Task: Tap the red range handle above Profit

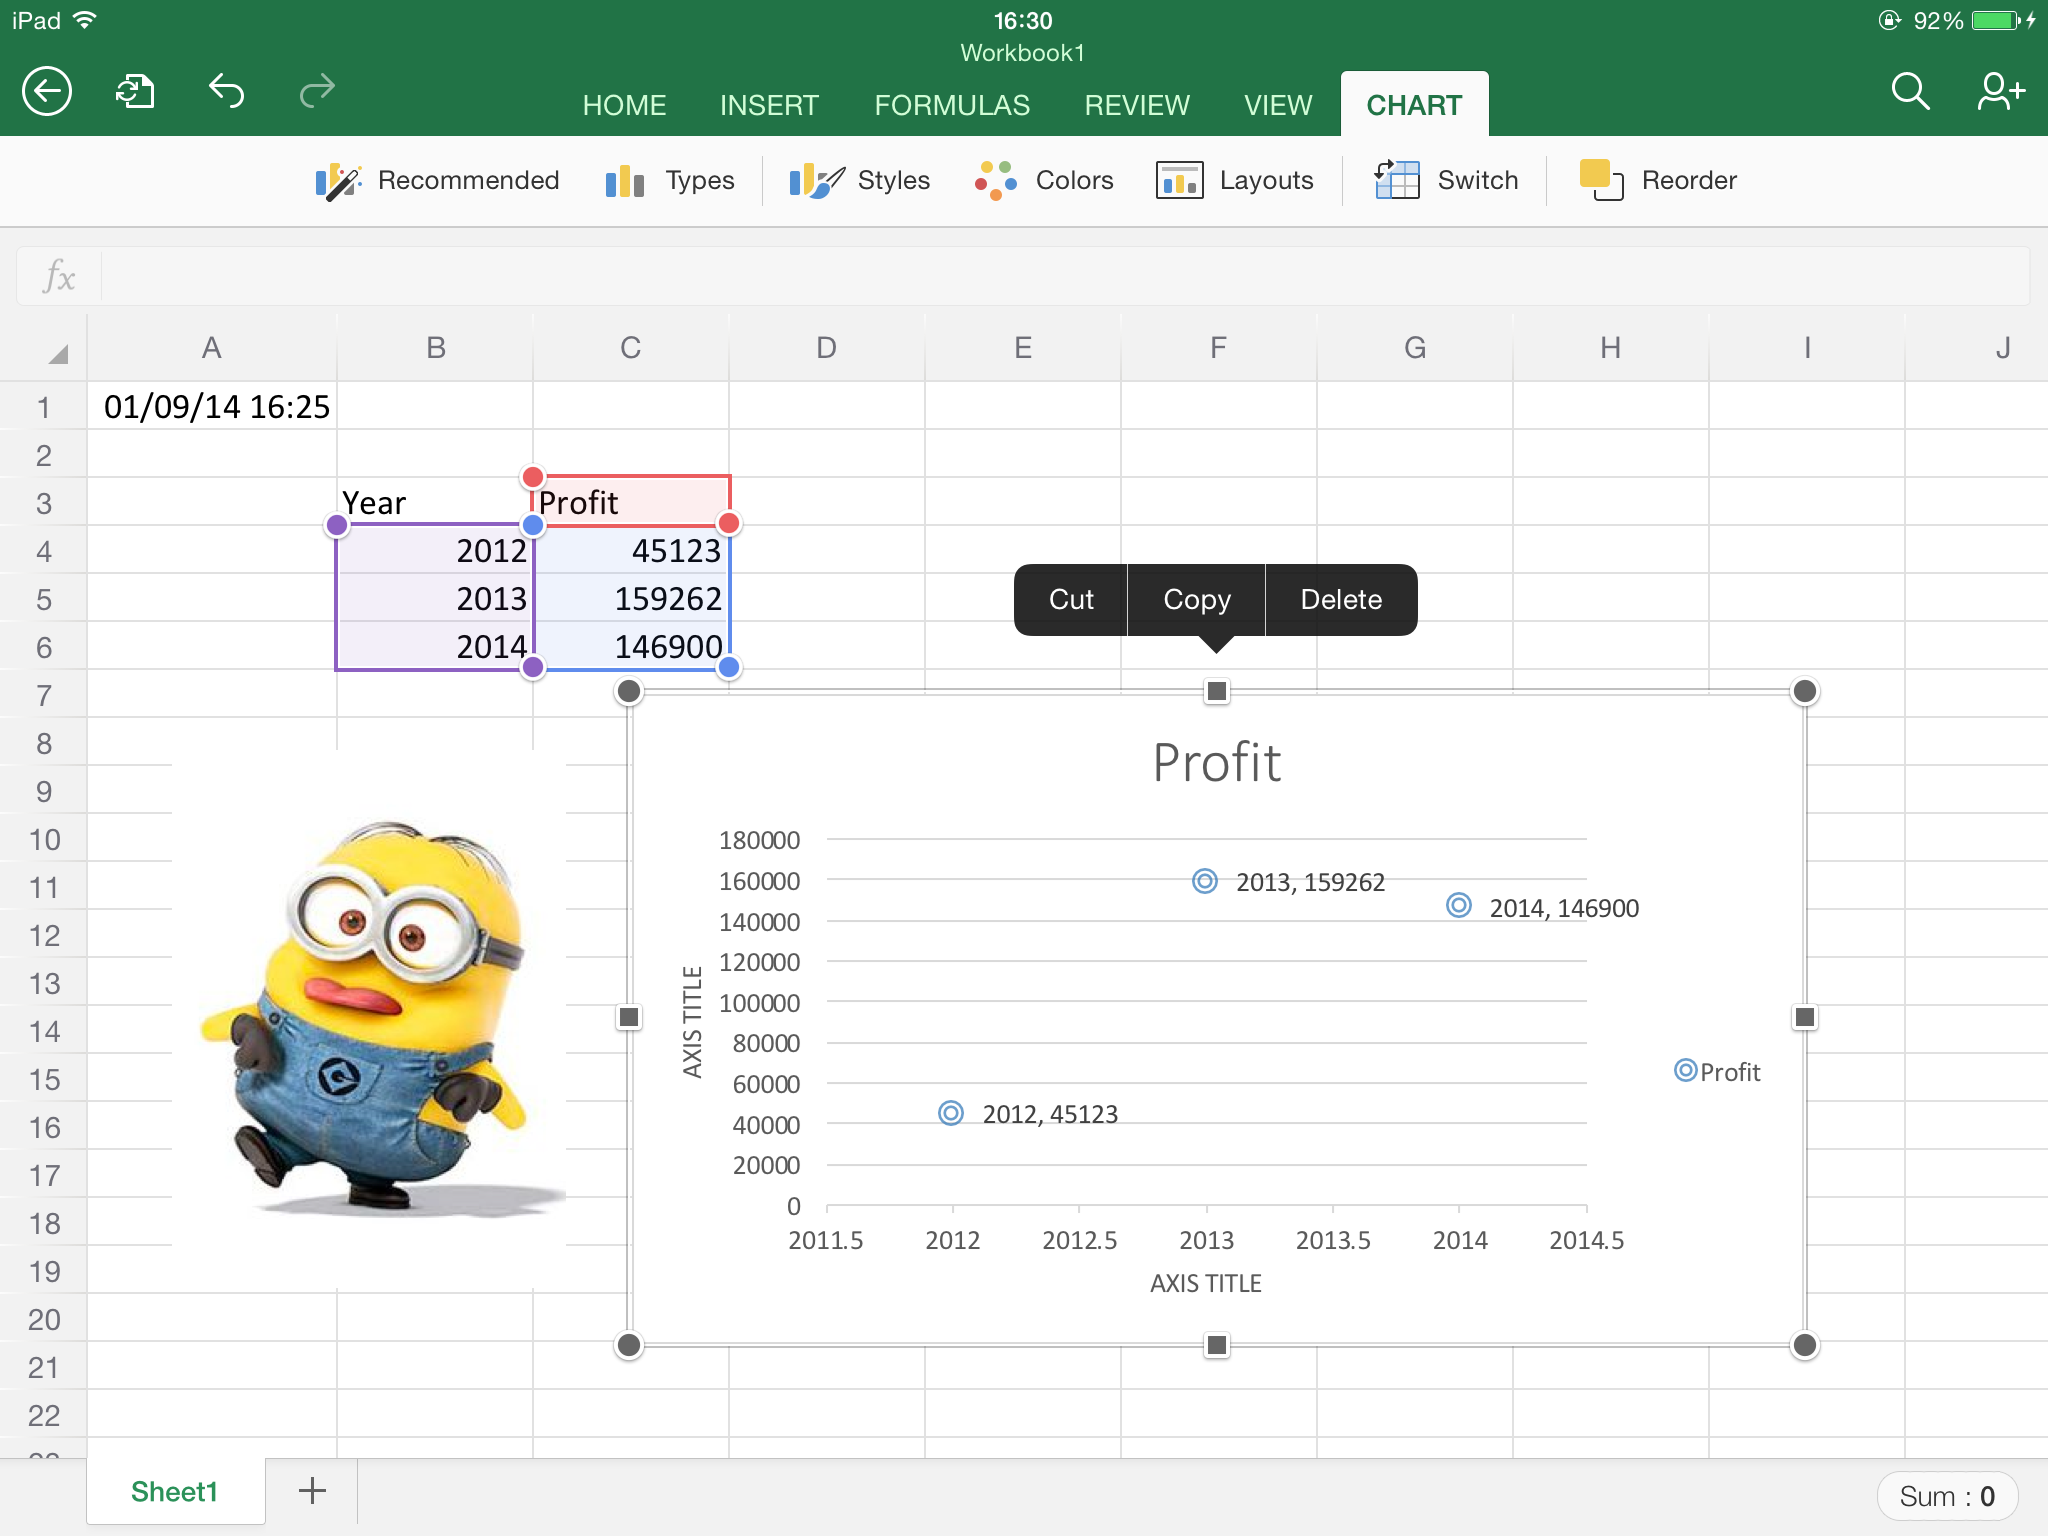Action: point(533,477)
